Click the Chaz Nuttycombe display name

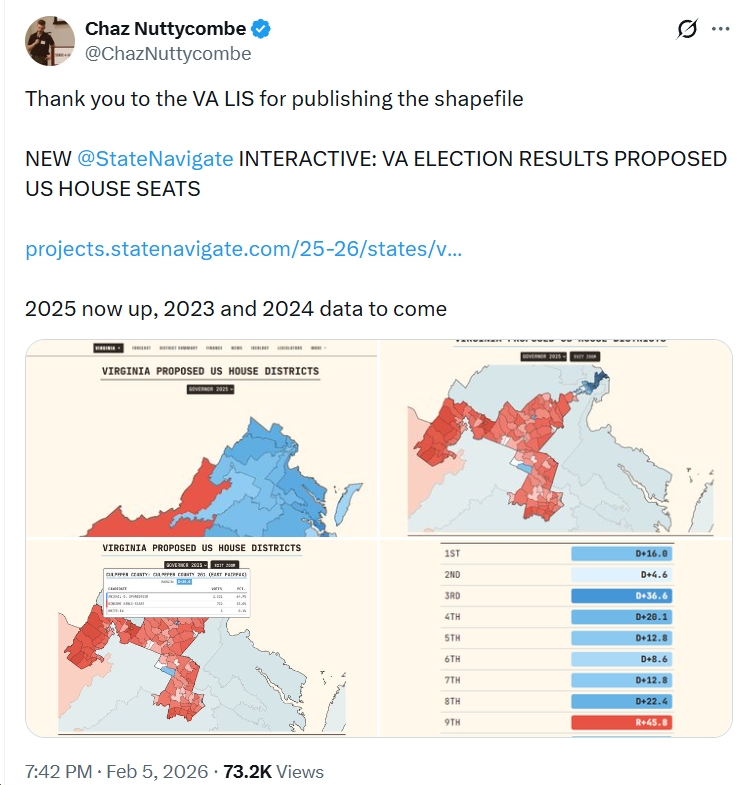166,28
